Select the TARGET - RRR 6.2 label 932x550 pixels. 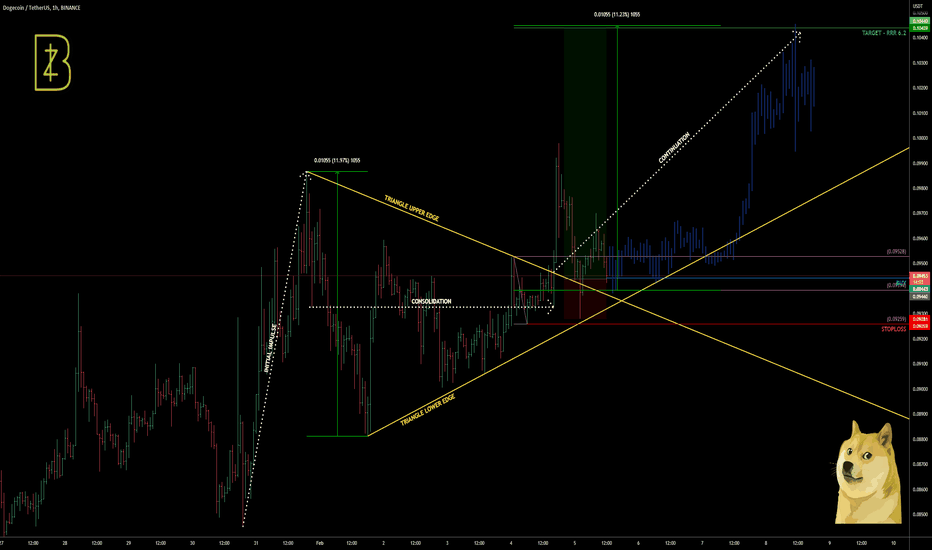(884, 33)
